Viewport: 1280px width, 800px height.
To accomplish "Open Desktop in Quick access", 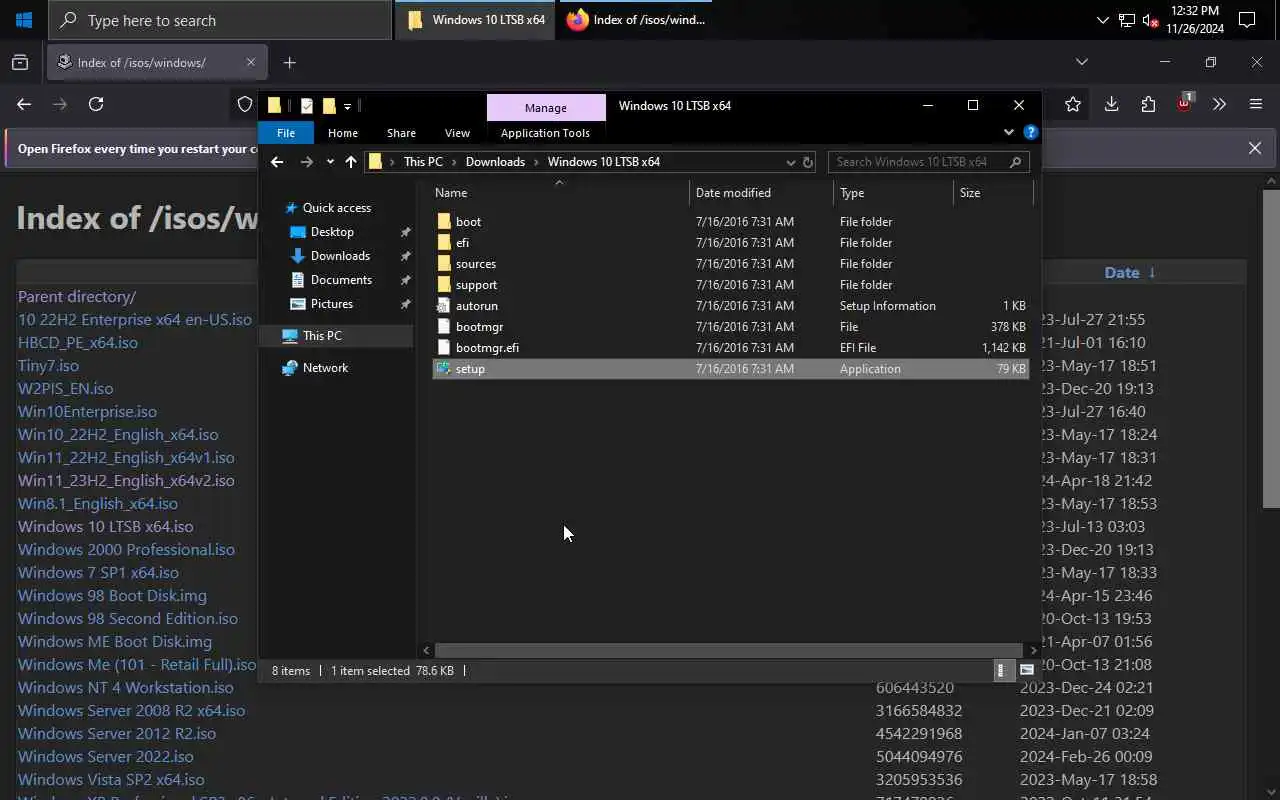I will point(332,232).
